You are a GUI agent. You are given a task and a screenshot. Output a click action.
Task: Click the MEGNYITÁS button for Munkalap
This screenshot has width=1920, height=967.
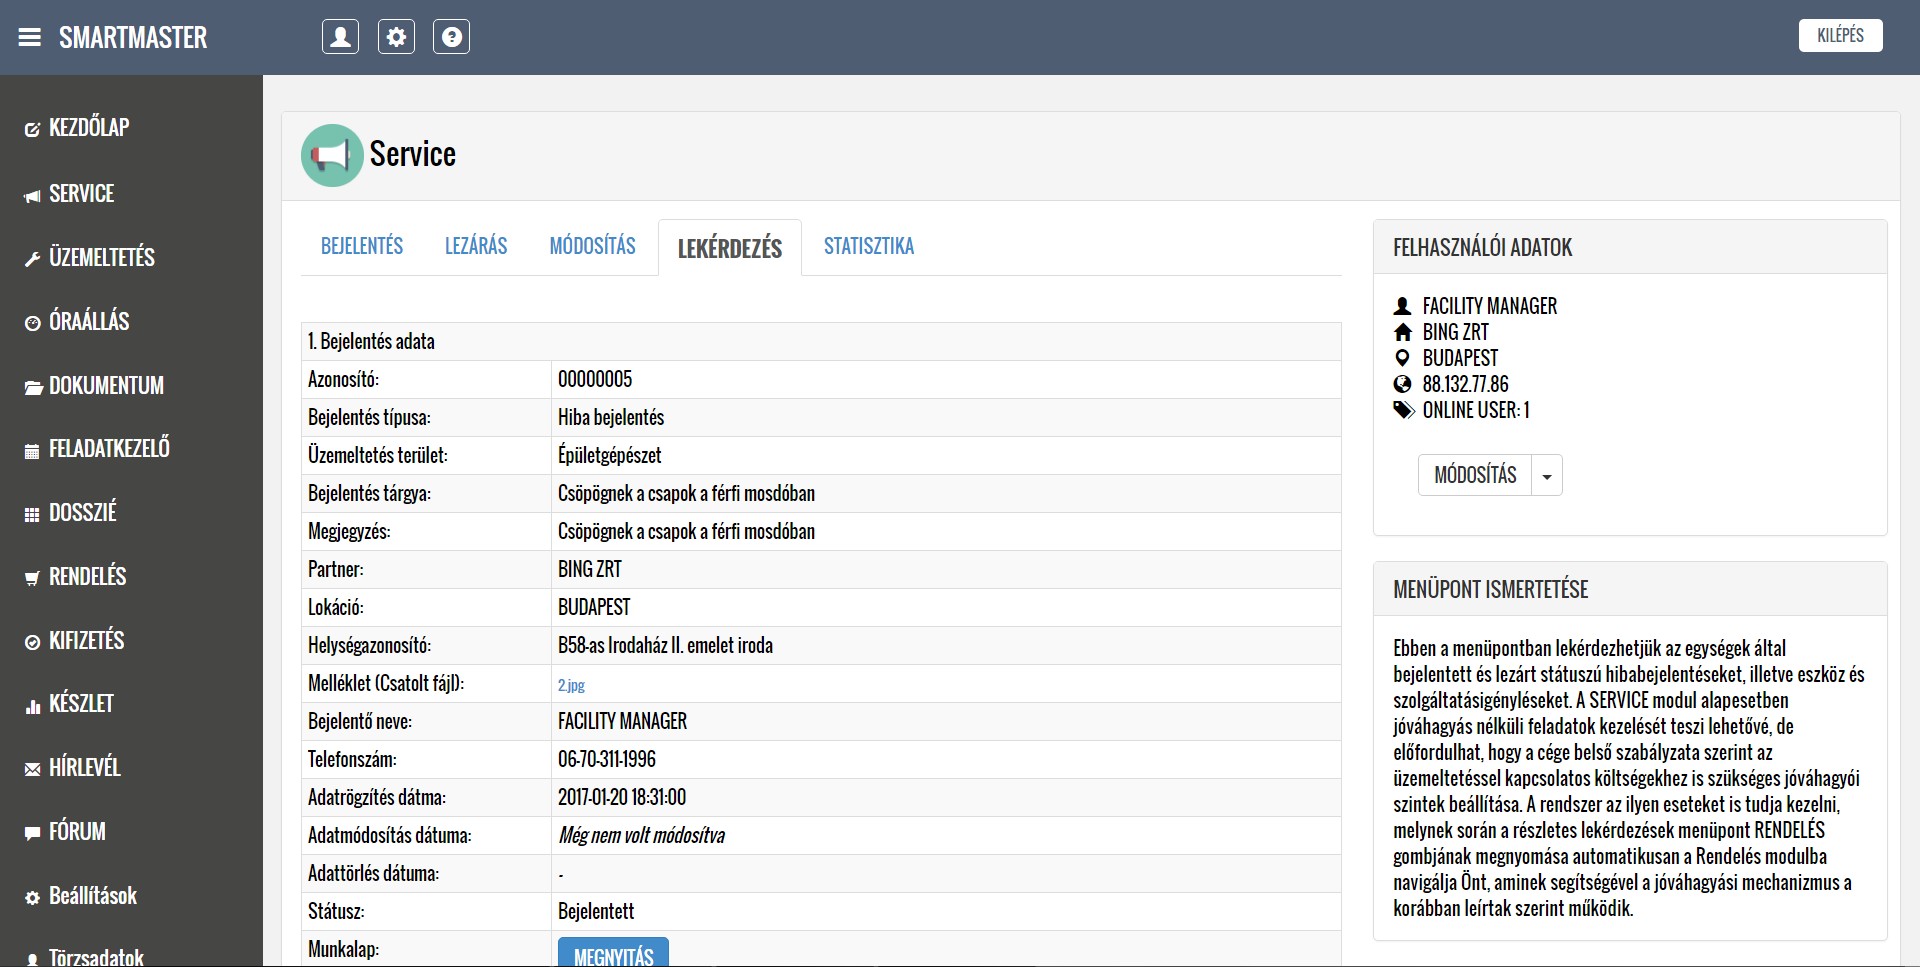pyautogui.click(x=613, y=954)
